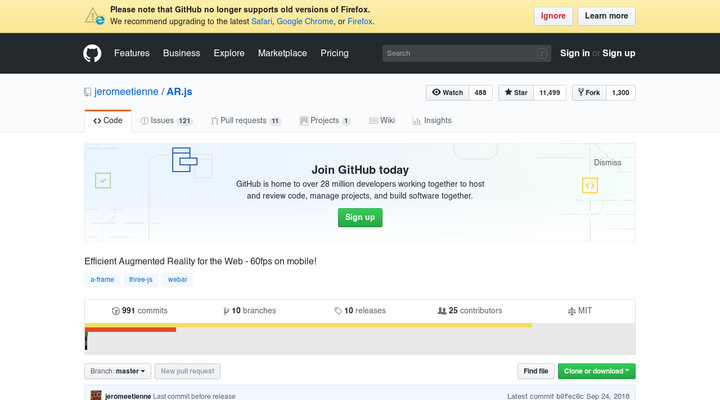
Task: Click jeromeetienne's avatar in the latest commit row
Action: [96, 395]
